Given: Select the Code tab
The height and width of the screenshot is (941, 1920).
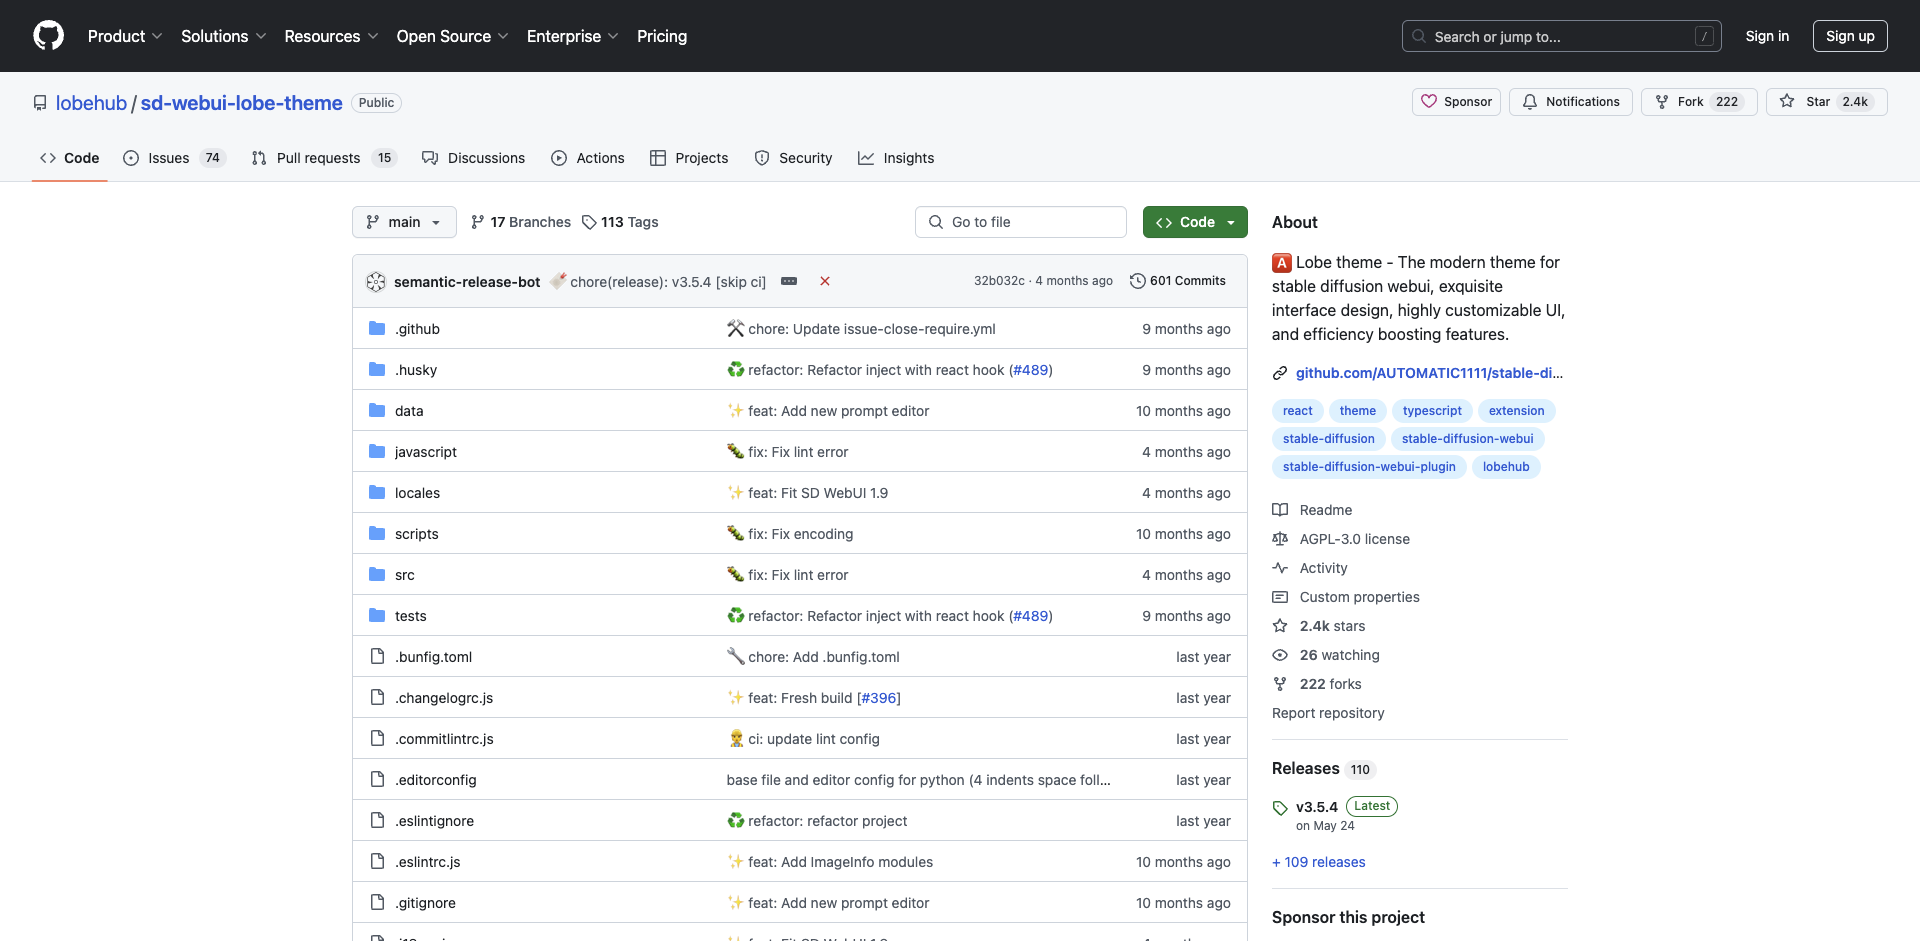Looking at the screenshot, I should [x=69, y=158].
